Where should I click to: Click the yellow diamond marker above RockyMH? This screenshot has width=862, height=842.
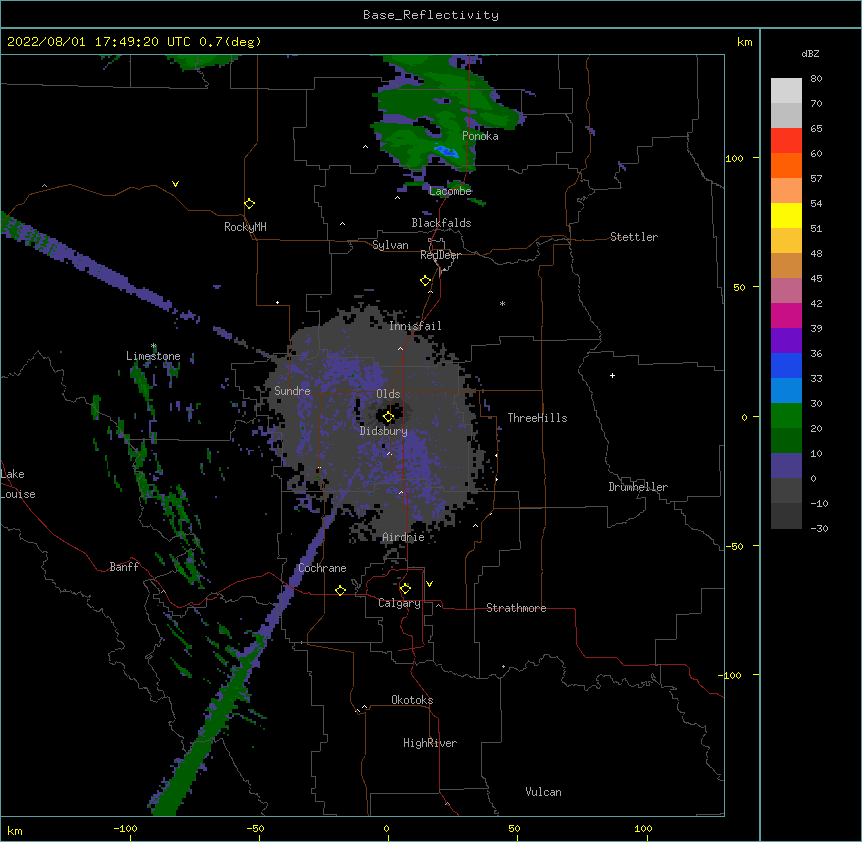pyautogui.click(x=249, y=204)
